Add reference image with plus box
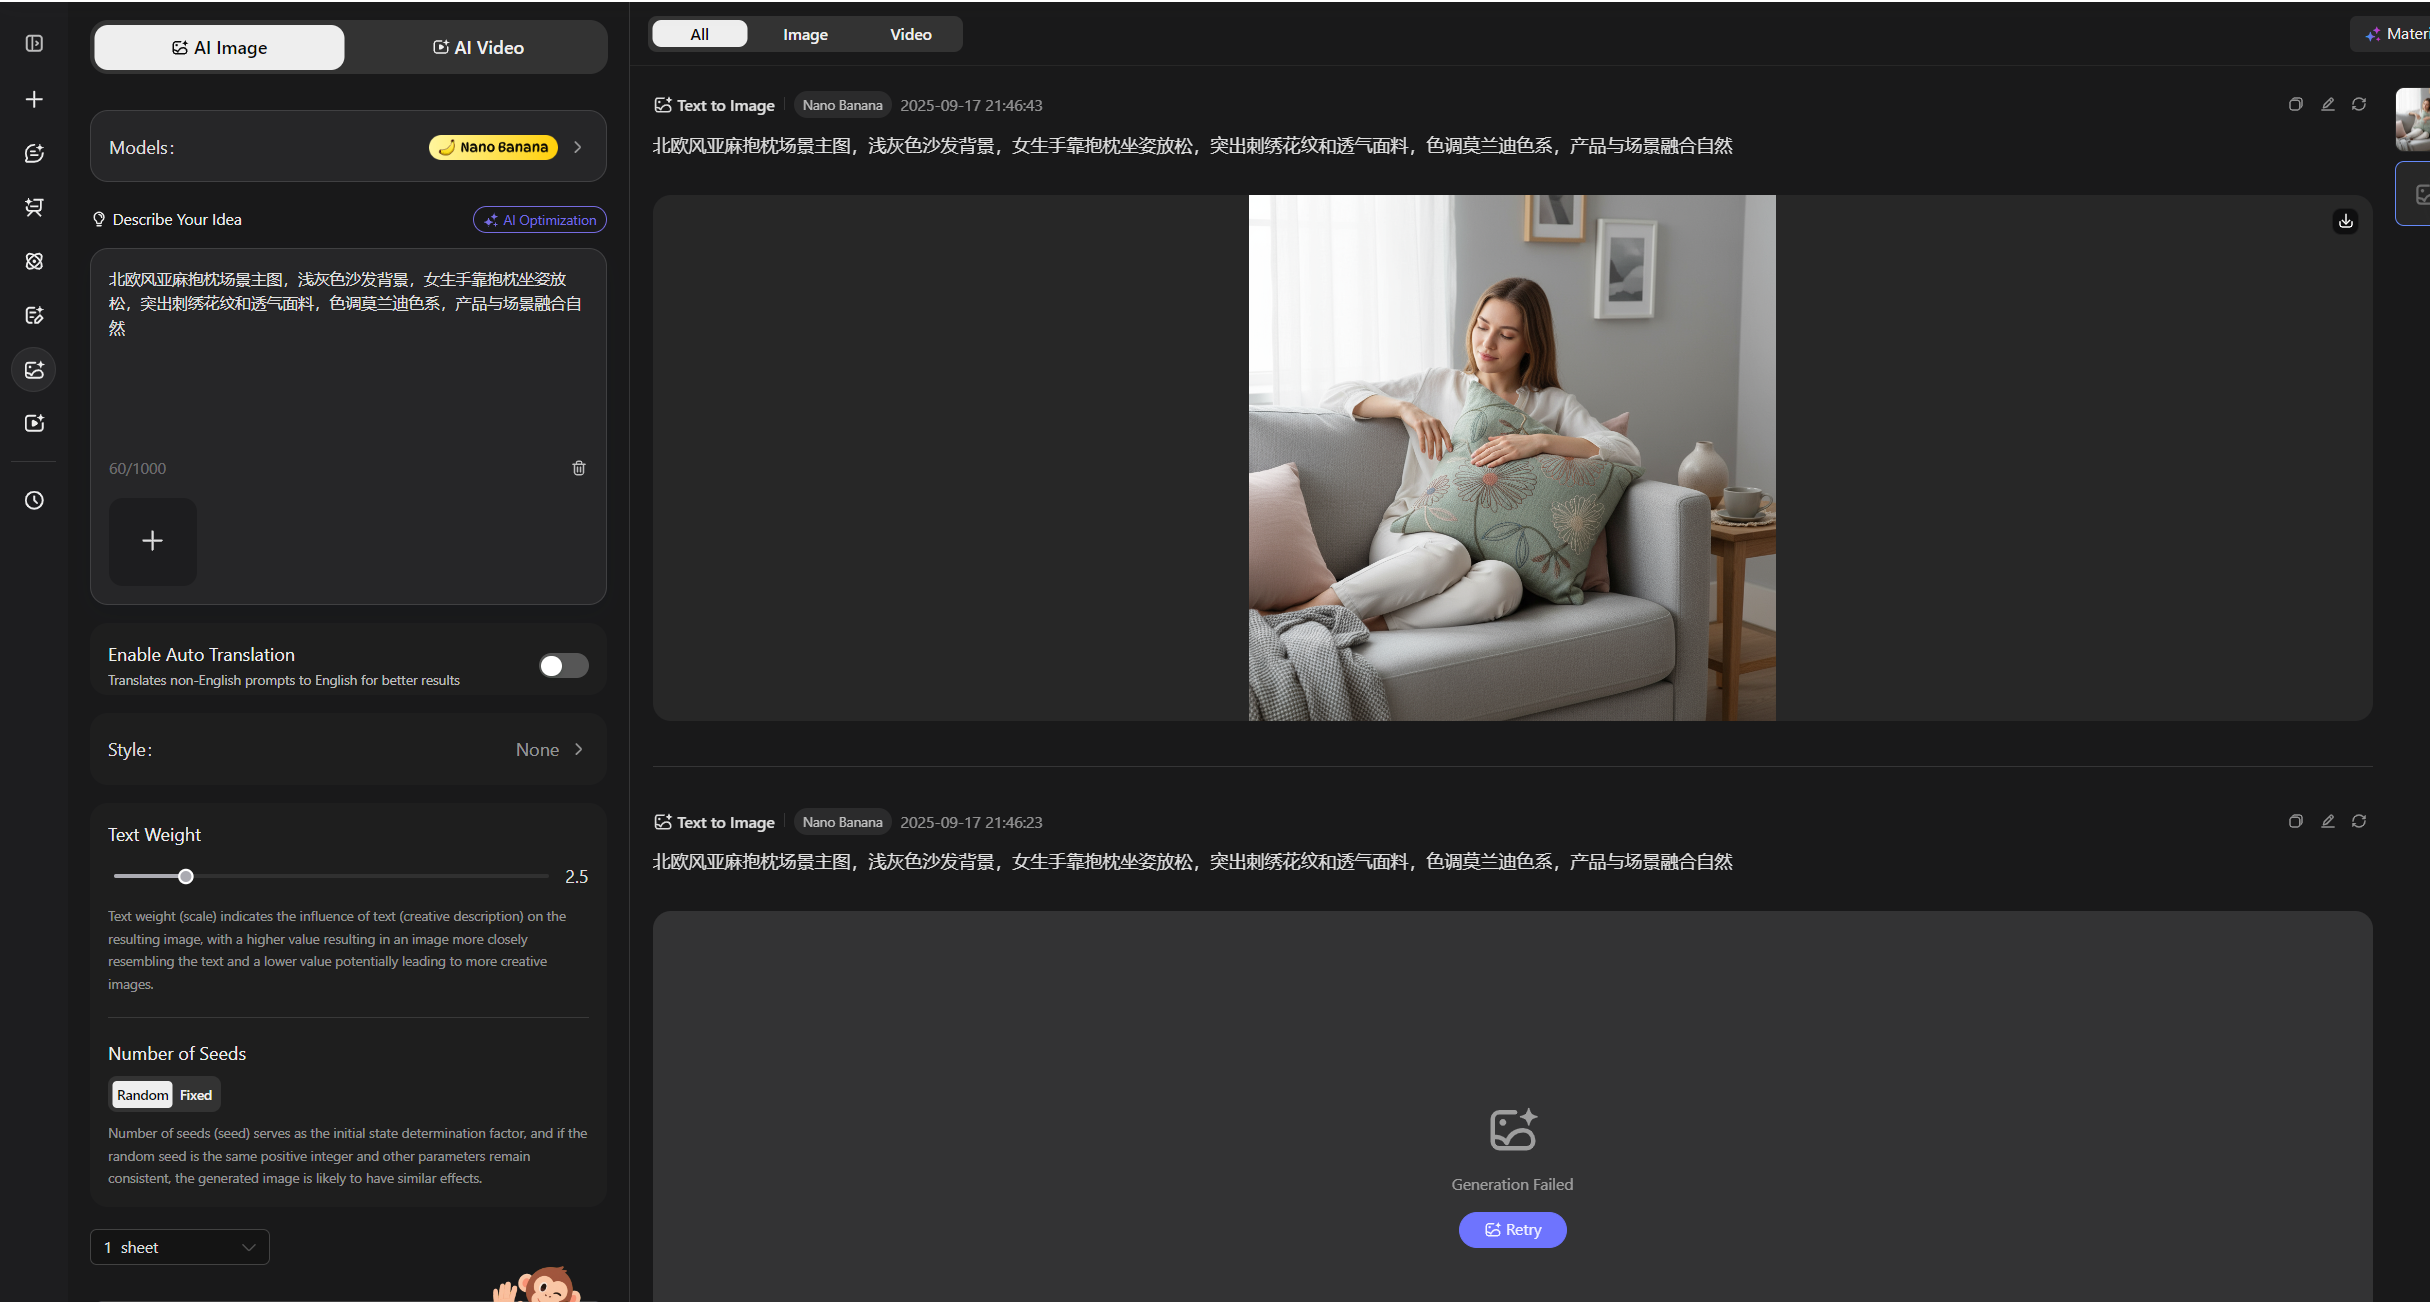 tap(152, 541)
